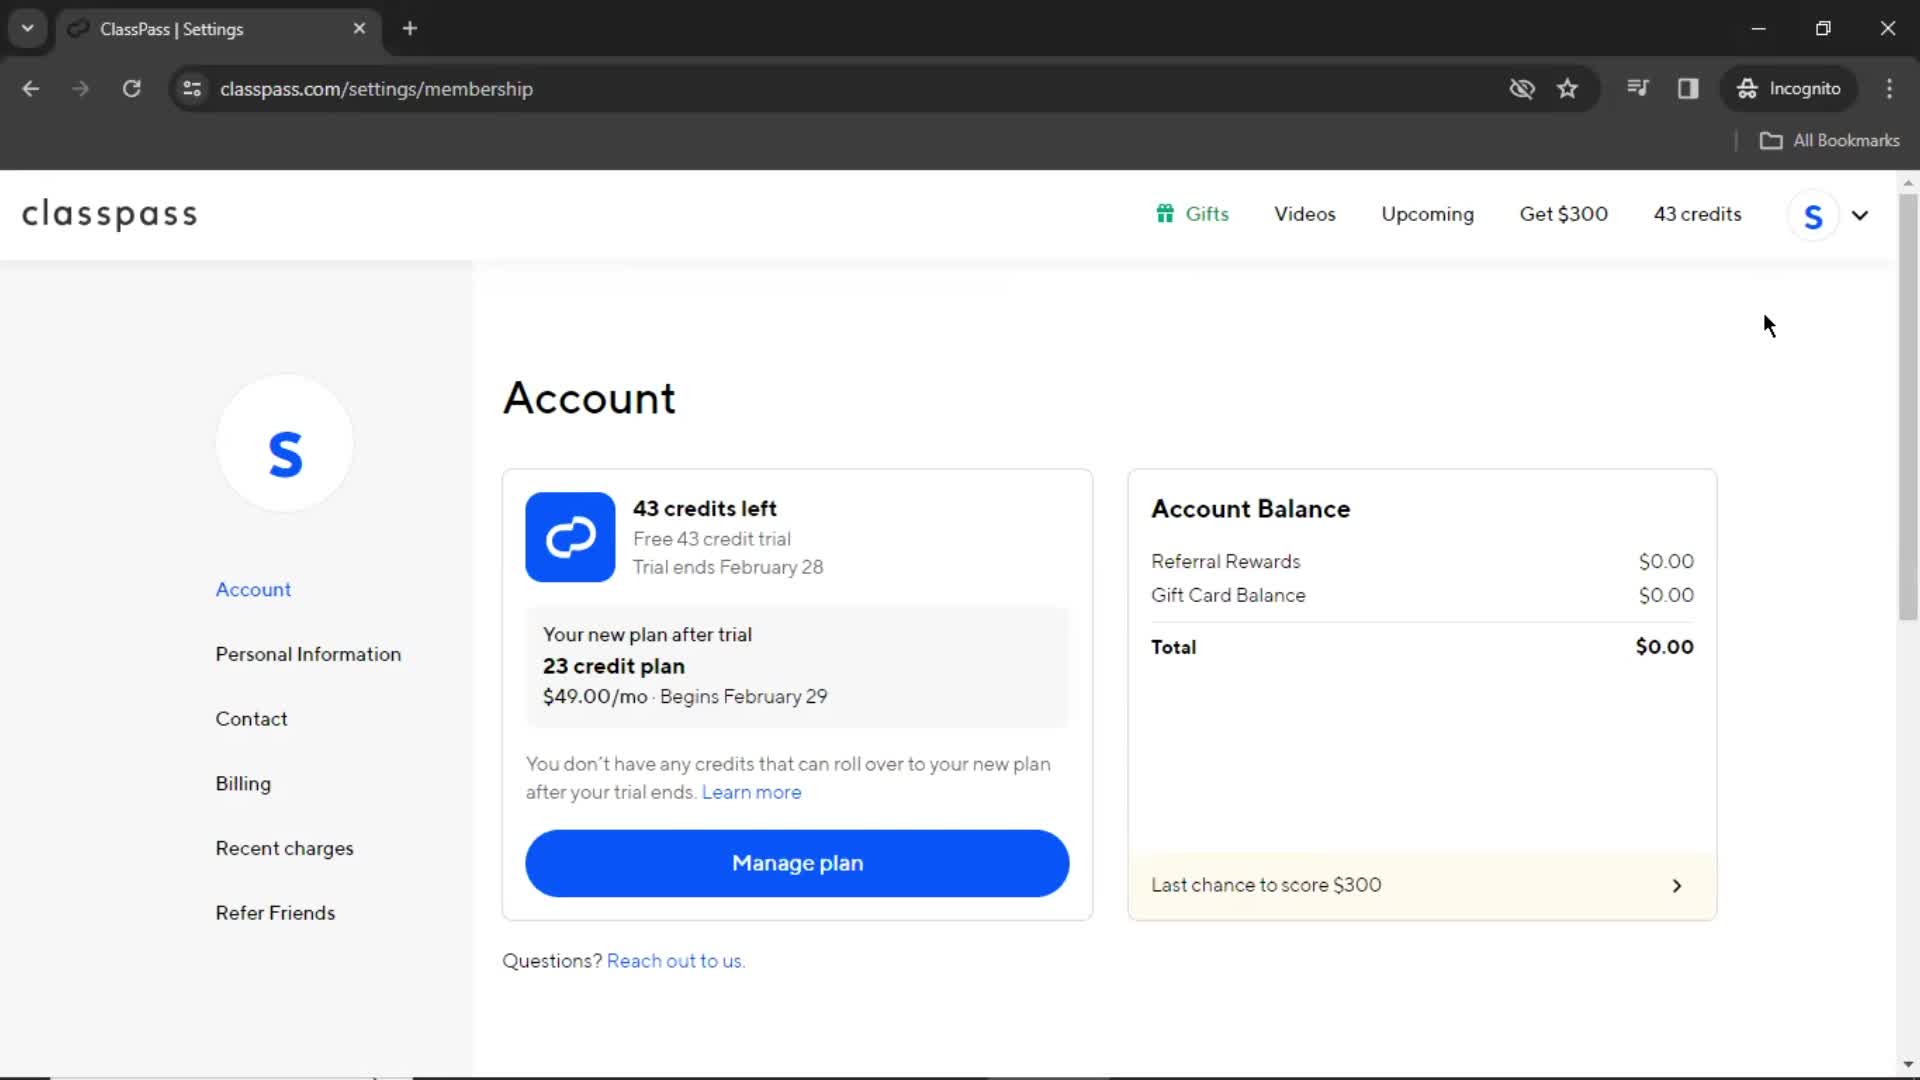Image resolution: width=1920 pixels, height=1080 pixels.
Task: Click the Total $0.00 amount
Action: pyautogui.click(x=1664, y=647)
